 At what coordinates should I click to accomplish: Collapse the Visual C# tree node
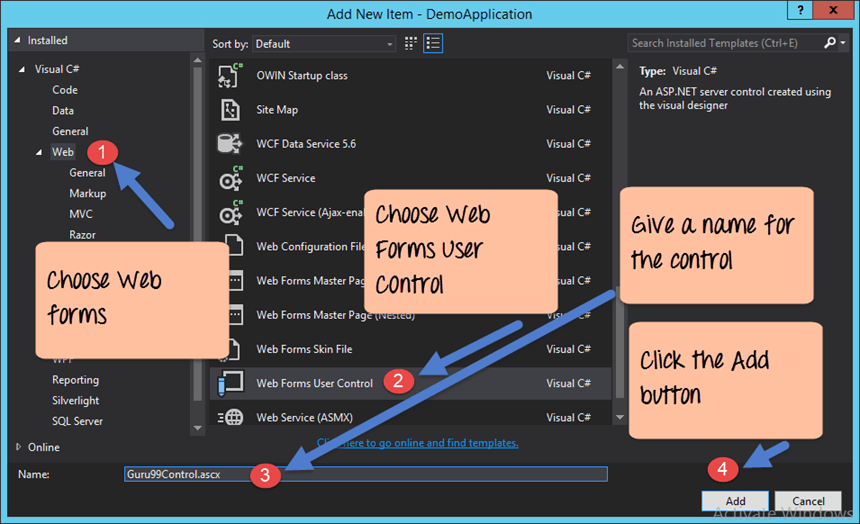click(23, 70)
